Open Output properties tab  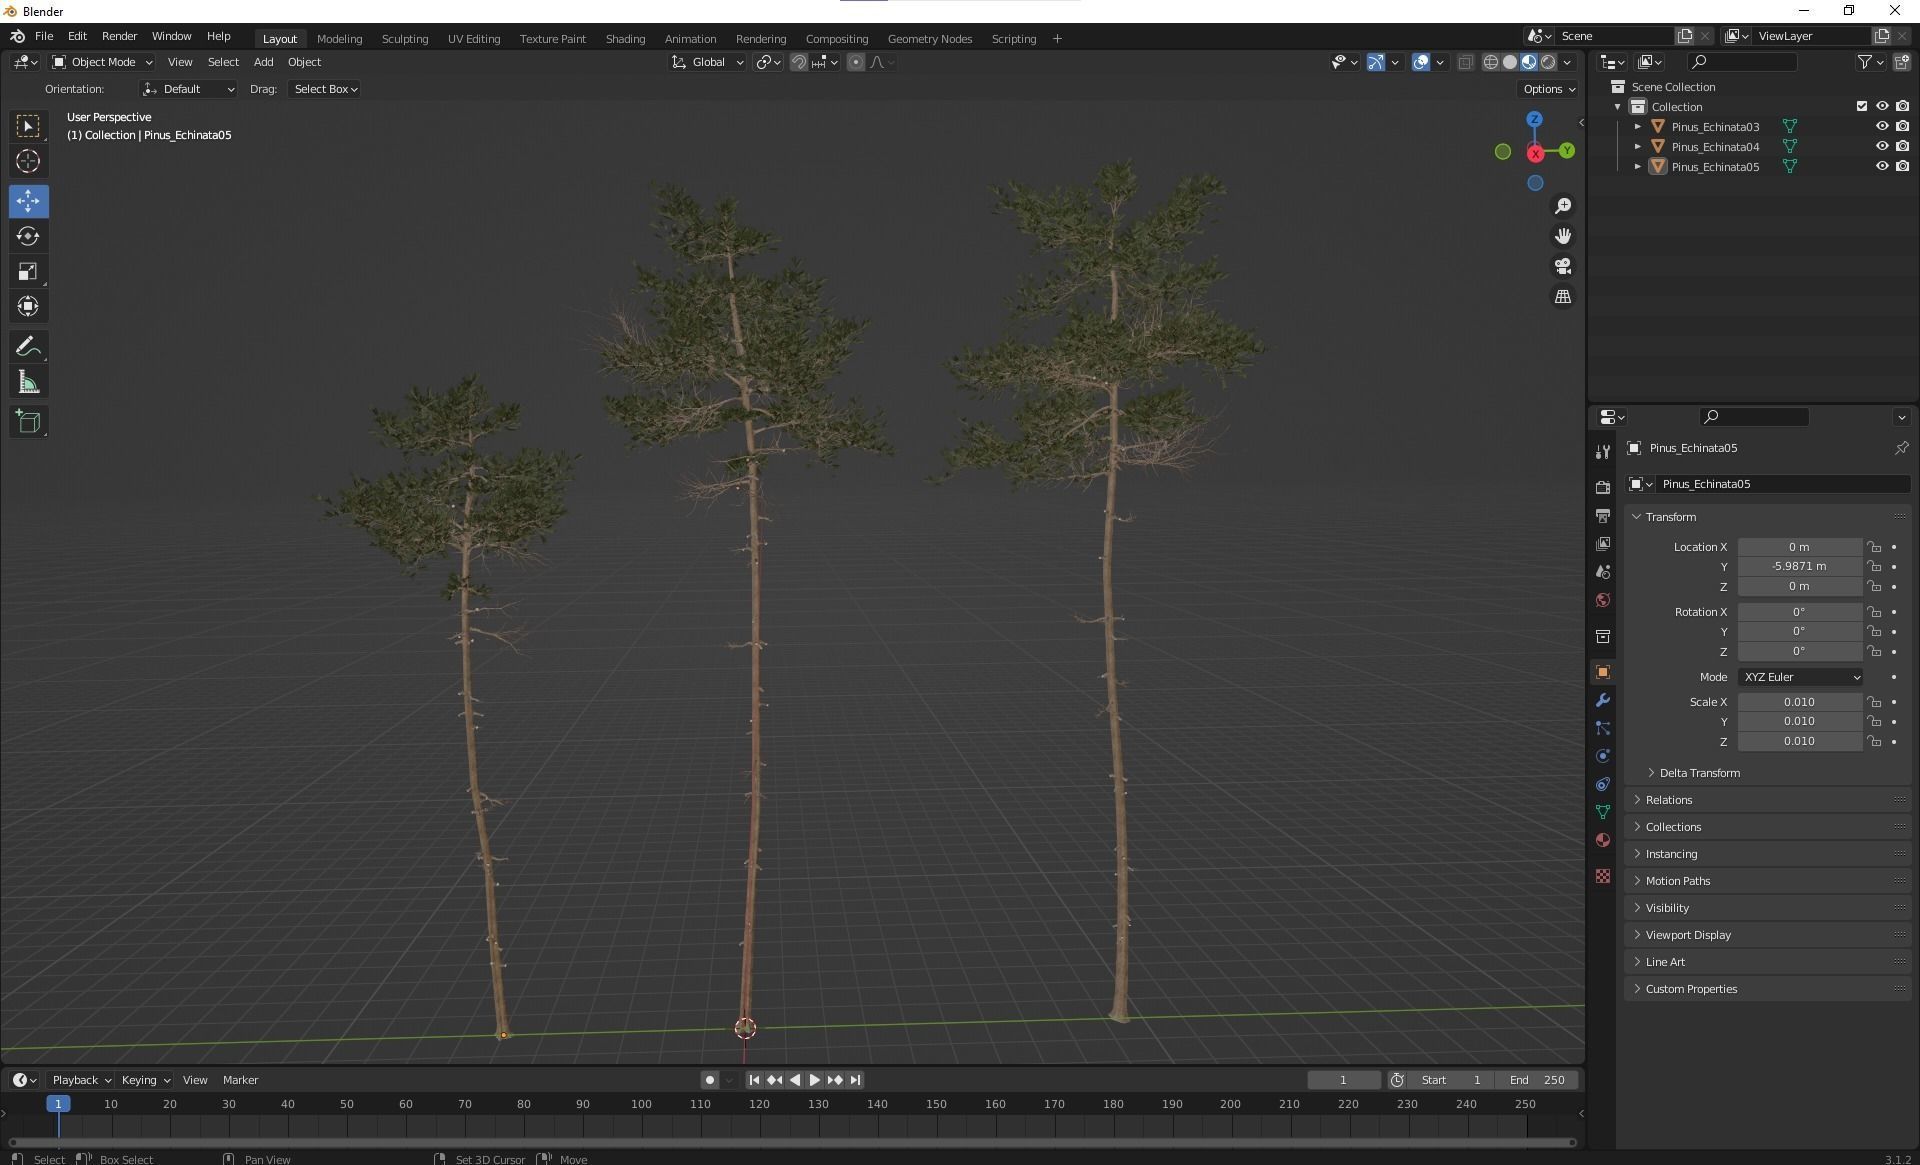coord(1603,515)
